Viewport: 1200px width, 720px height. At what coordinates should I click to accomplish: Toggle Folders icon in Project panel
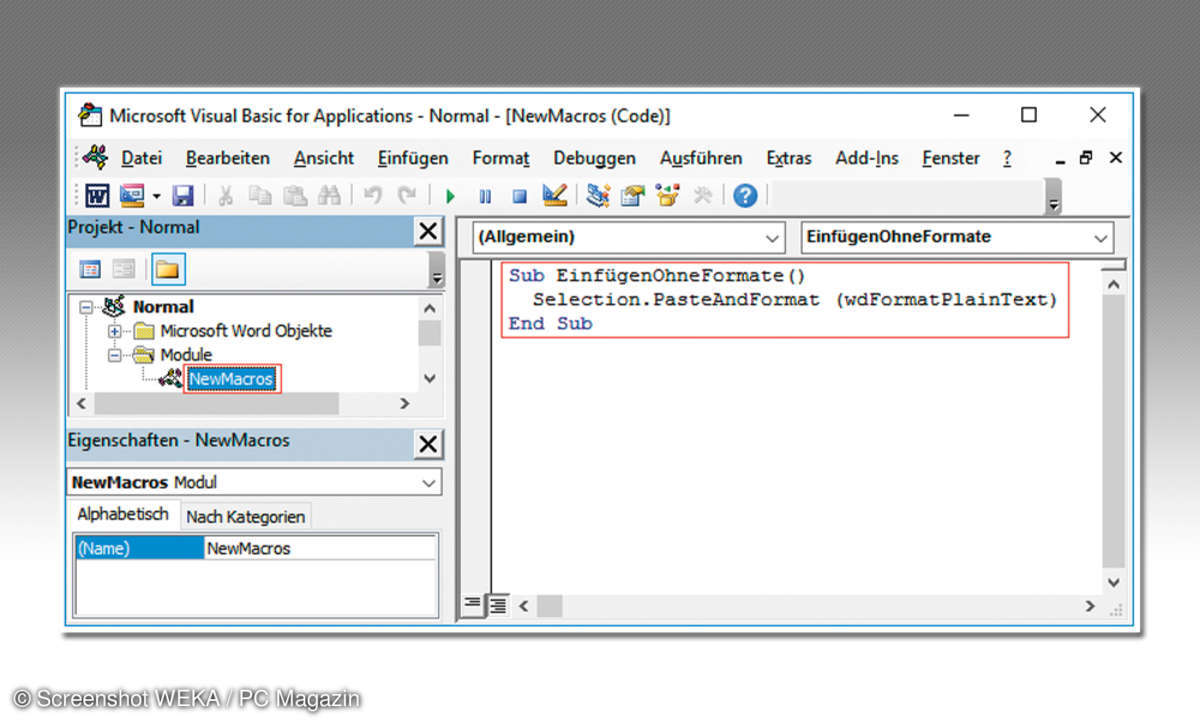pos(168,269)
